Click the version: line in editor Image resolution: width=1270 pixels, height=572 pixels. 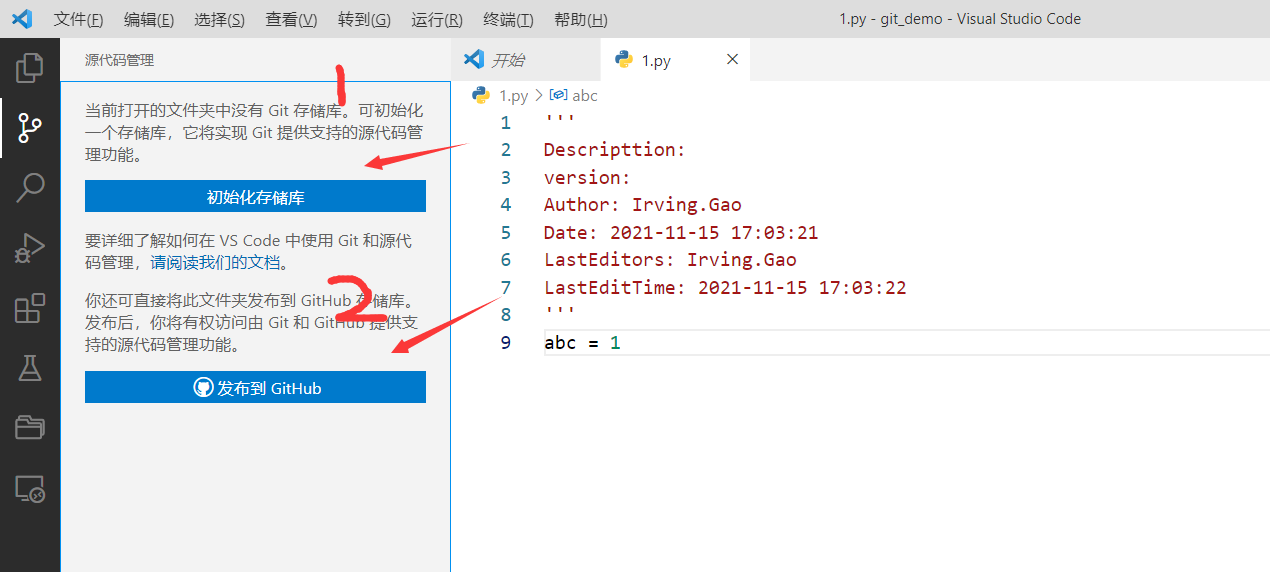587,178
